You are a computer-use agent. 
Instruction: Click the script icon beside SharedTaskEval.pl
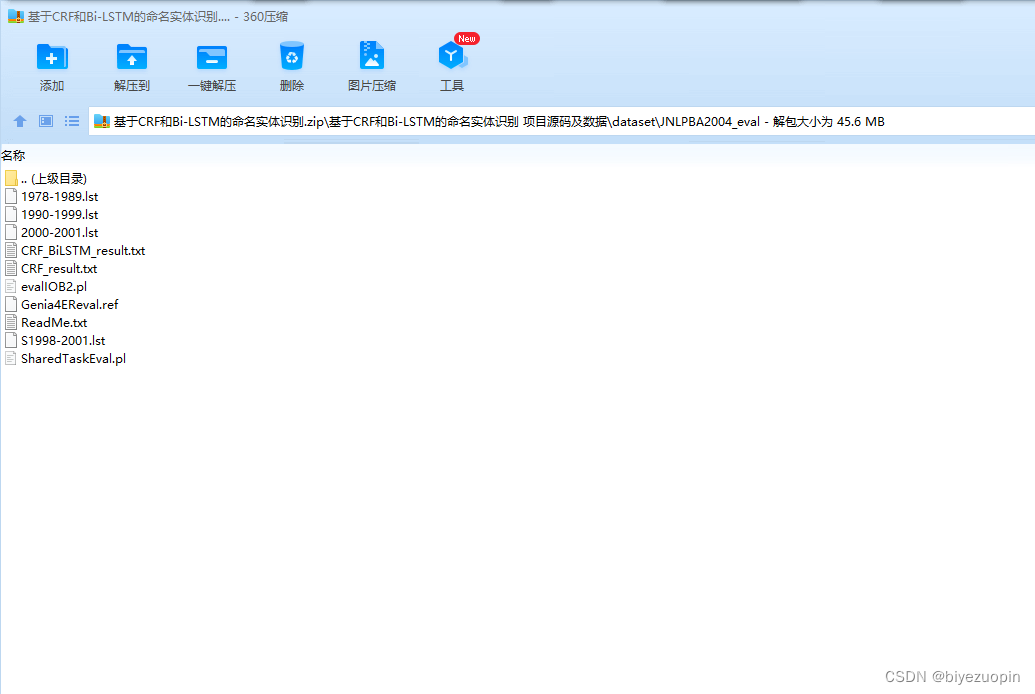click(x=11, y=359)
